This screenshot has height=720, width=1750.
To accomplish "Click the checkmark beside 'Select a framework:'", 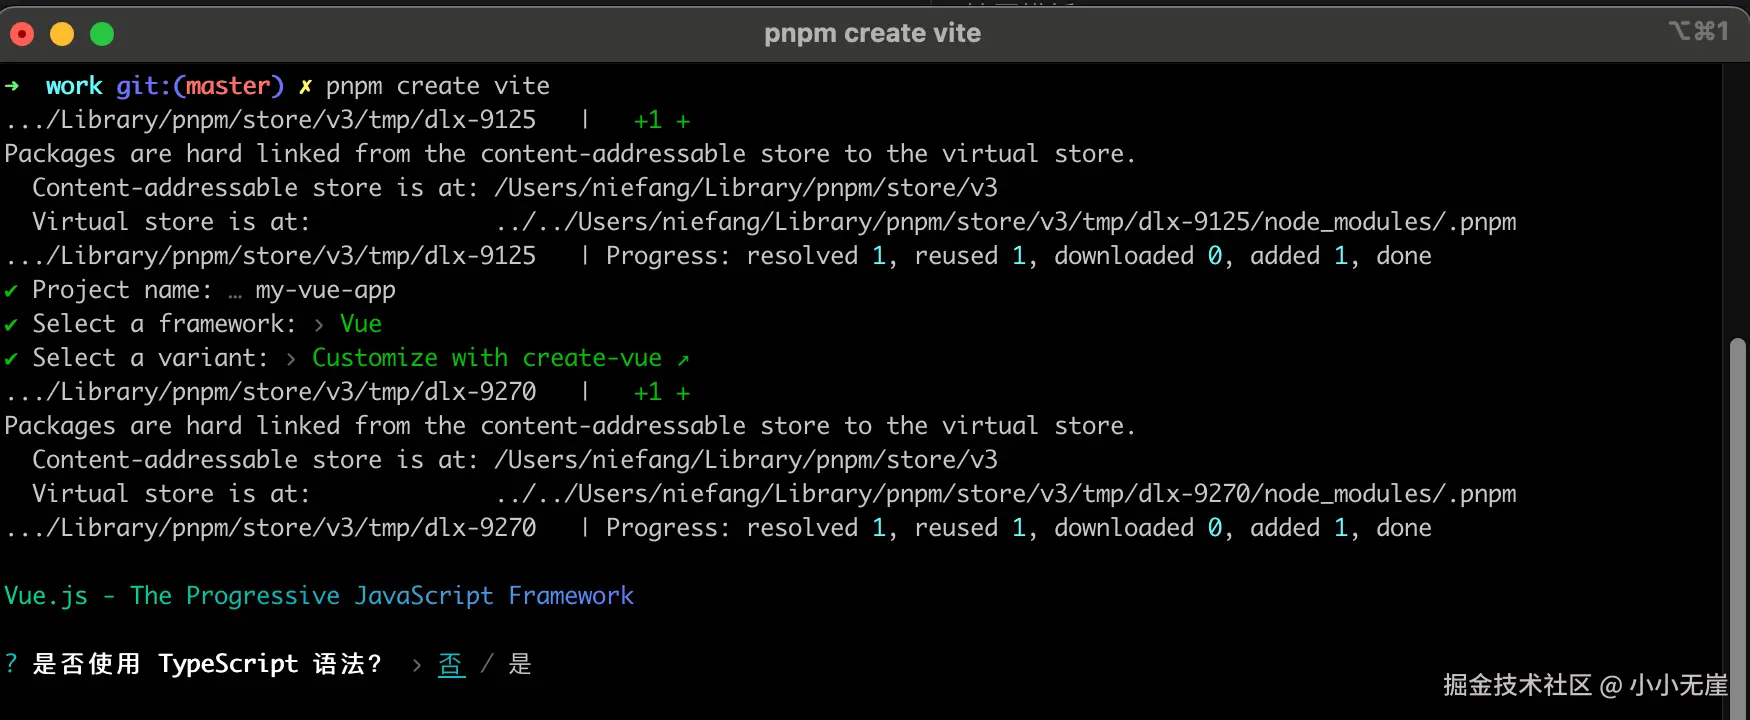I will tap(11, 325).
